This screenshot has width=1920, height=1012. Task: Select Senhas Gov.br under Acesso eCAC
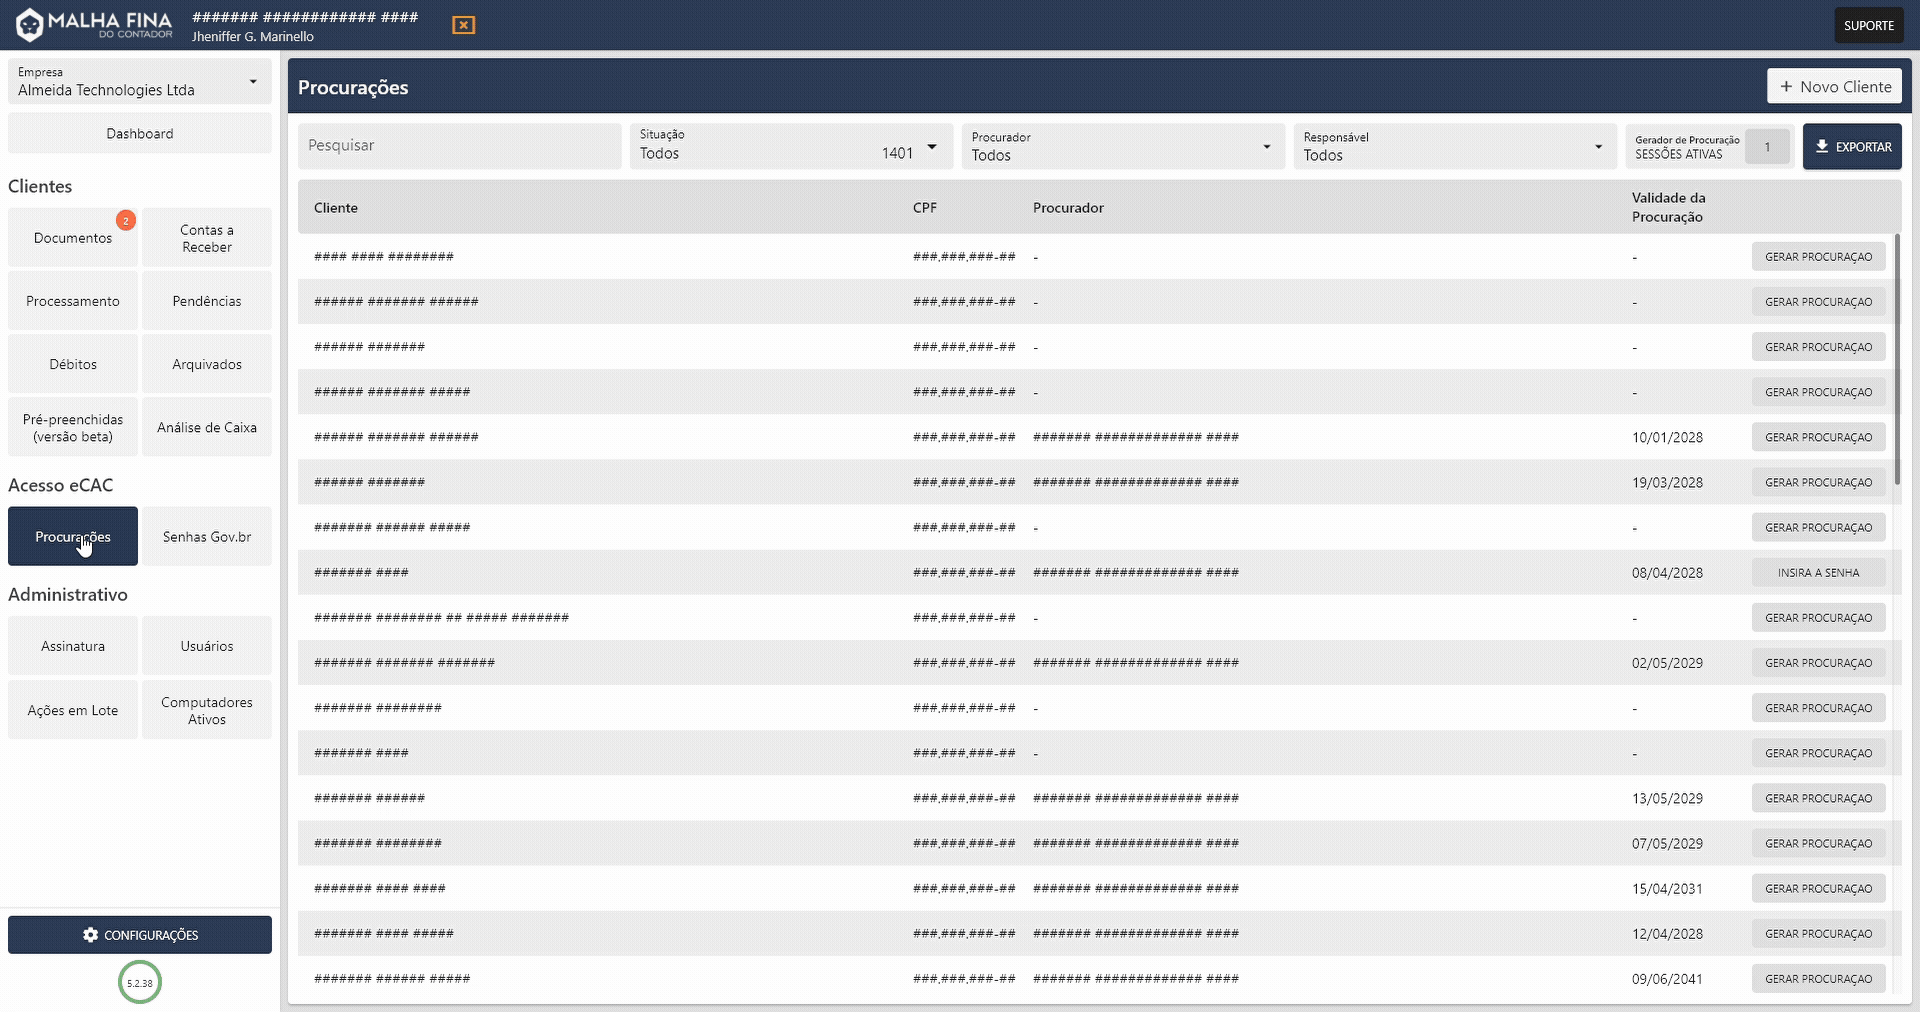pyautogui.click(x=206, y=536)
